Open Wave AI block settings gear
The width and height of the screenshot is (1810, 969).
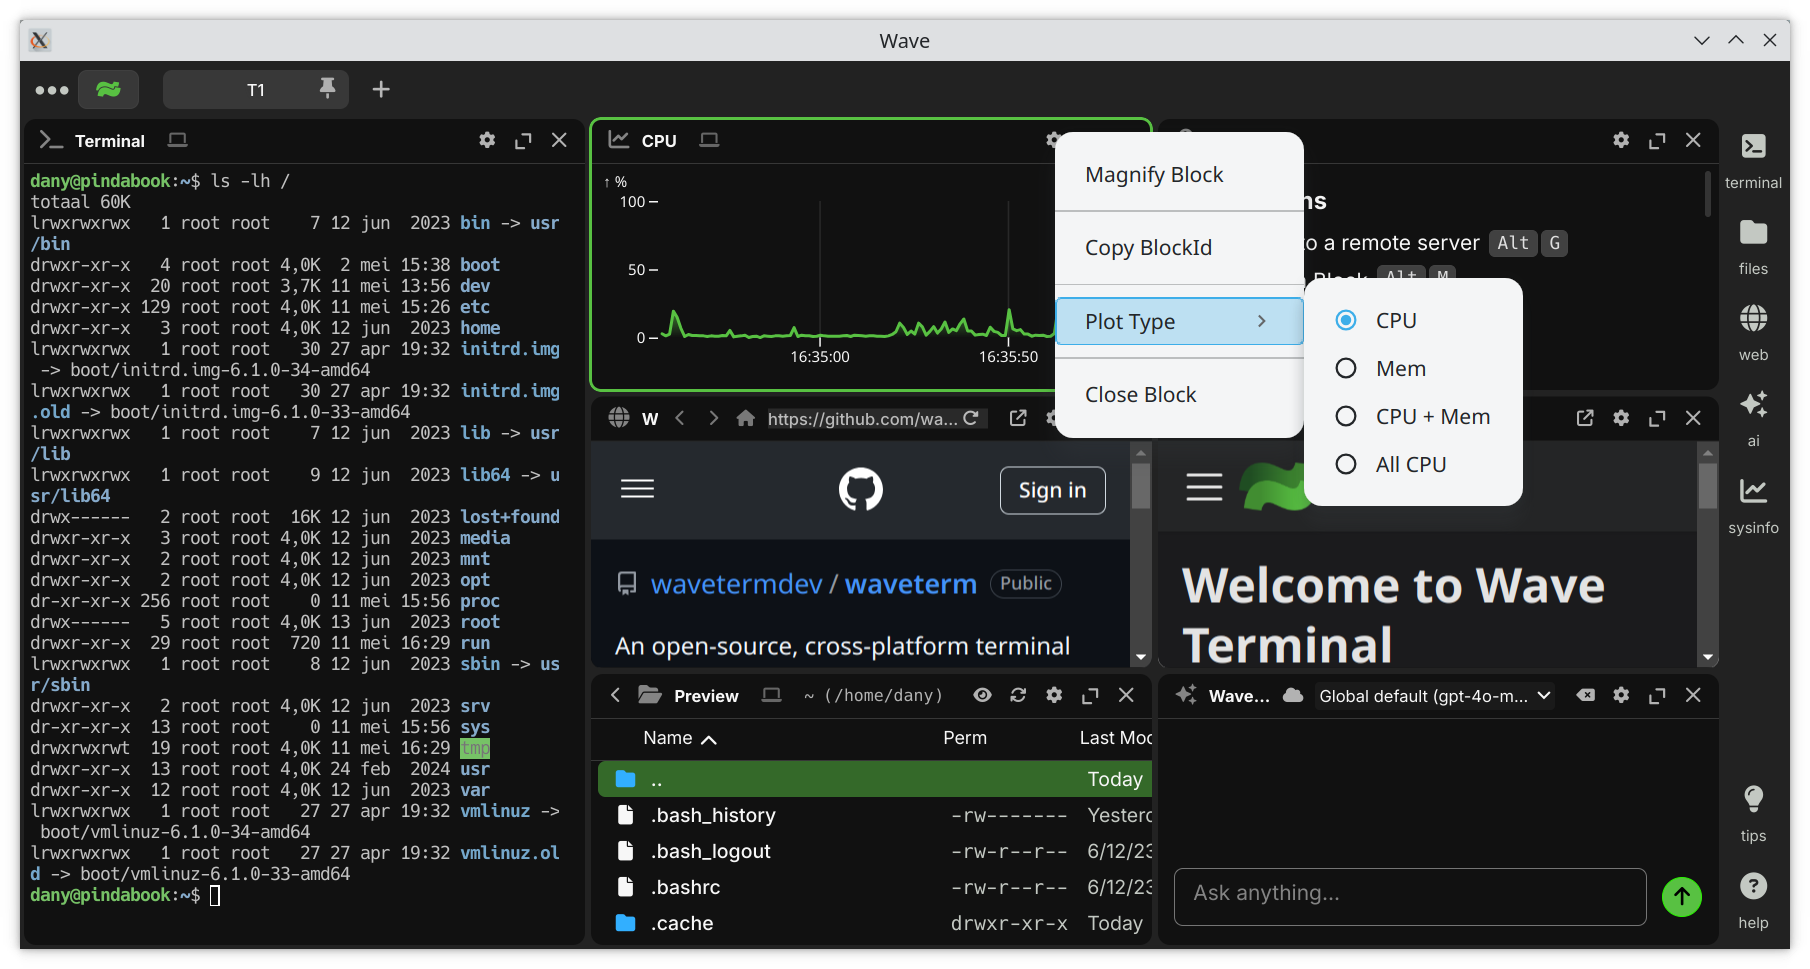[x=1621, y=695]
